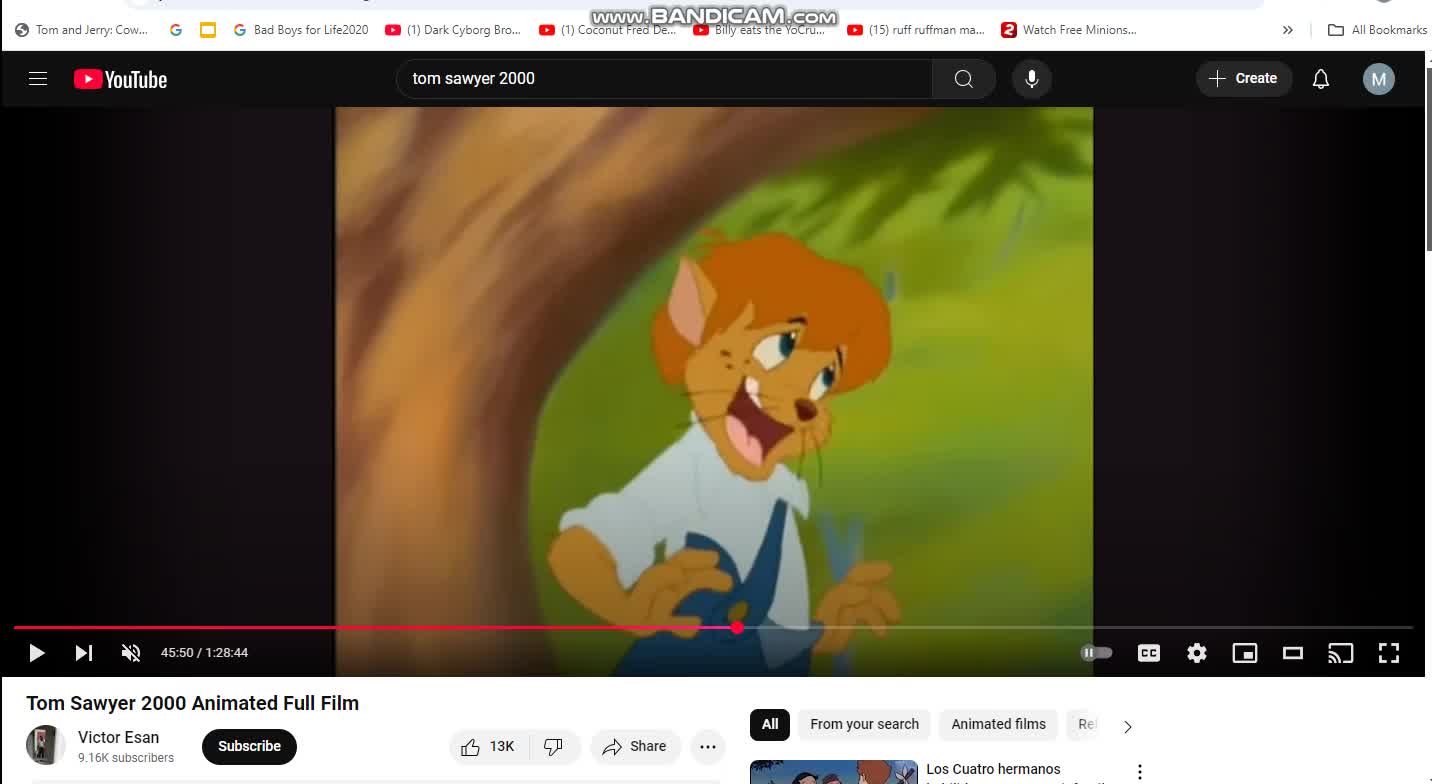Turn on closed captions
The image size is (1432, 784).
(1149, 653)
